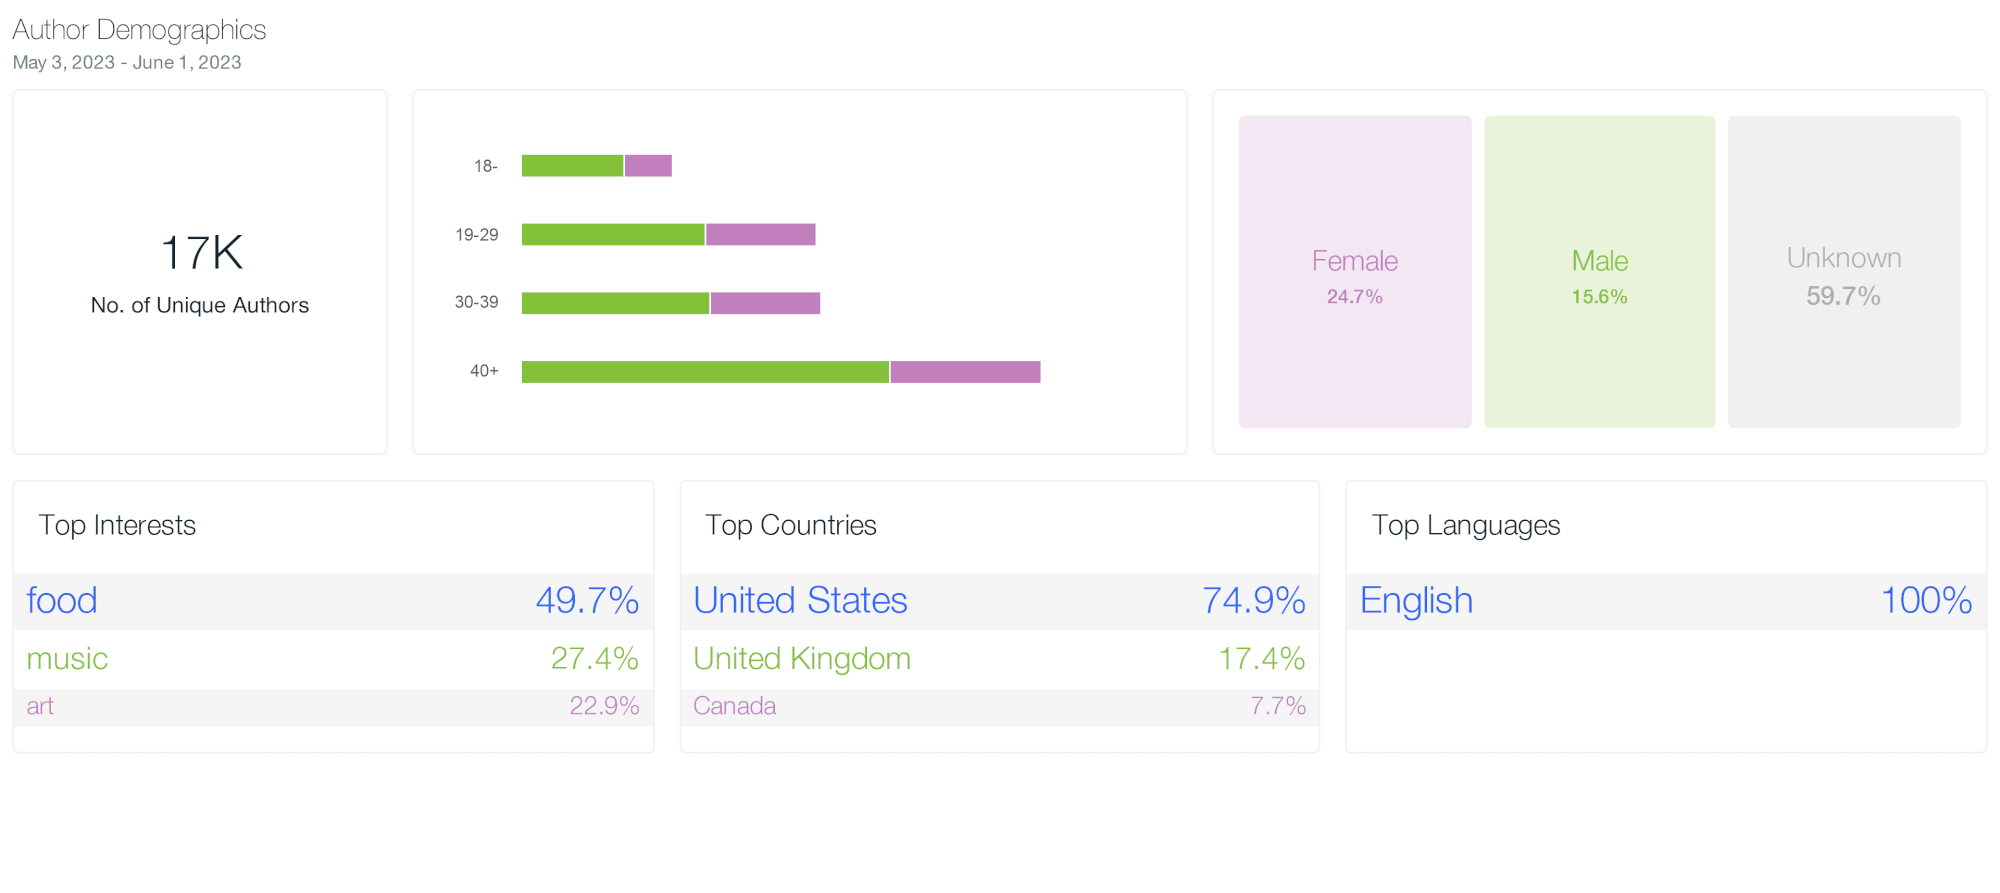The image size is (2000, 893).
Task: Select English in Top Languages
Action: (x=1665, y=601)
